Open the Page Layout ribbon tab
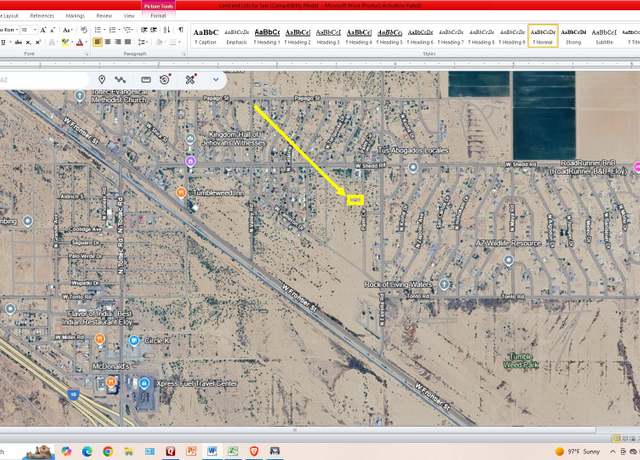This screenshot has height=460, width=640. click(x=9, y=16)
